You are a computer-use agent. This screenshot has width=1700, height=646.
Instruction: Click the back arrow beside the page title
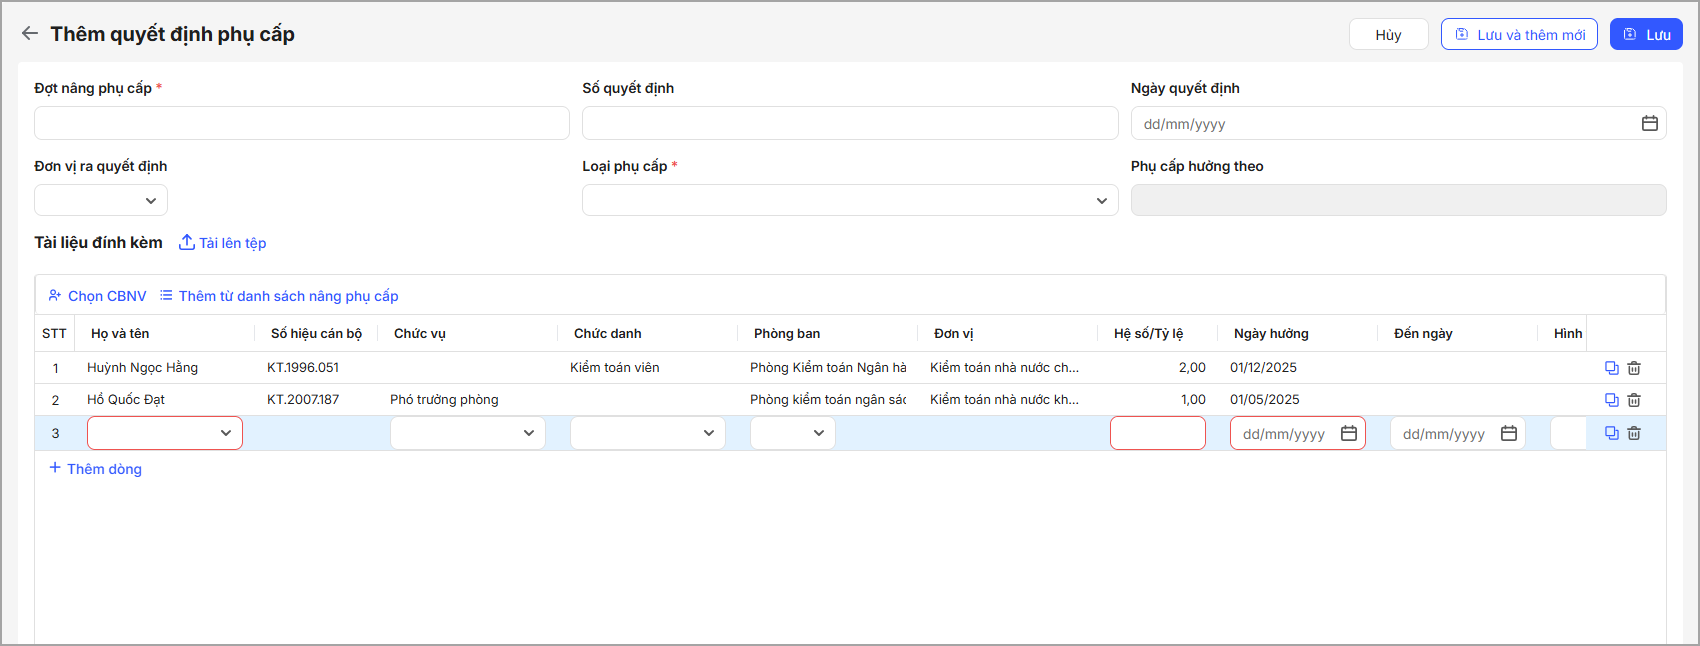(x=30, y=34)
